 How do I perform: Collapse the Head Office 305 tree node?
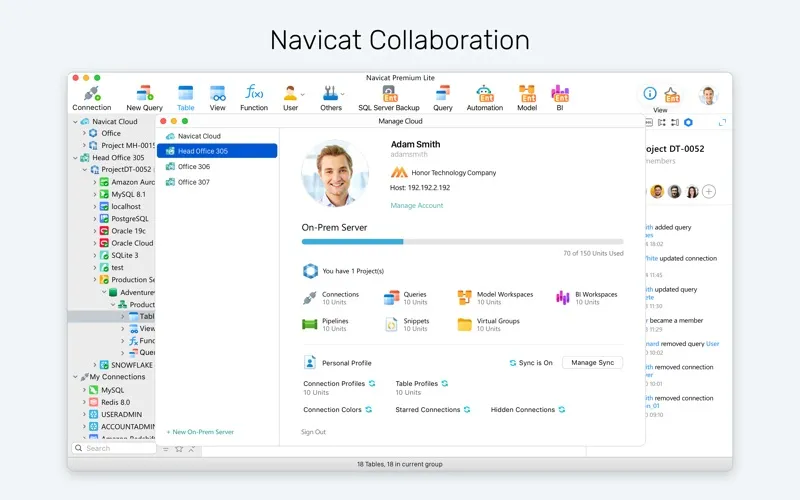pyautogui.click(x=75, y=158)
